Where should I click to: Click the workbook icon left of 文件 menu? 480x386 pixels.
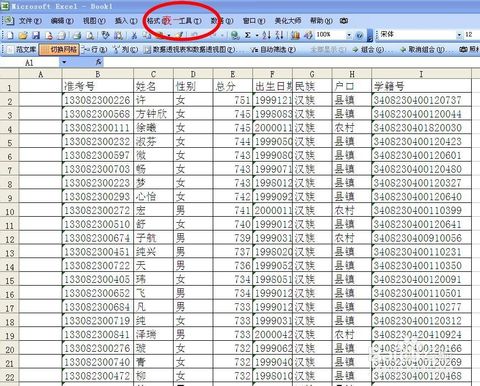(9, 21)
